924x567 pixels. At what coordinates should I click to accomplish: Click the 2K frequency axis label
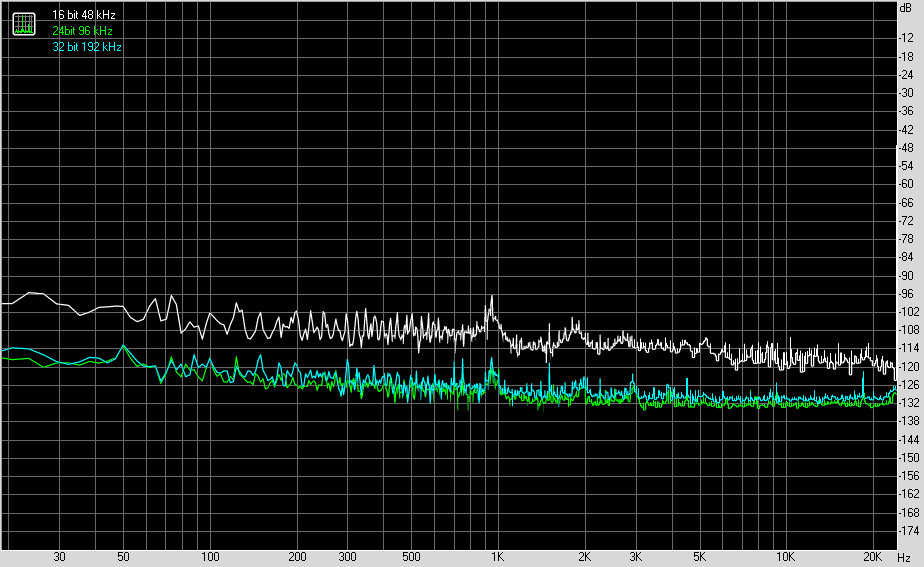(x=584, y=557)
